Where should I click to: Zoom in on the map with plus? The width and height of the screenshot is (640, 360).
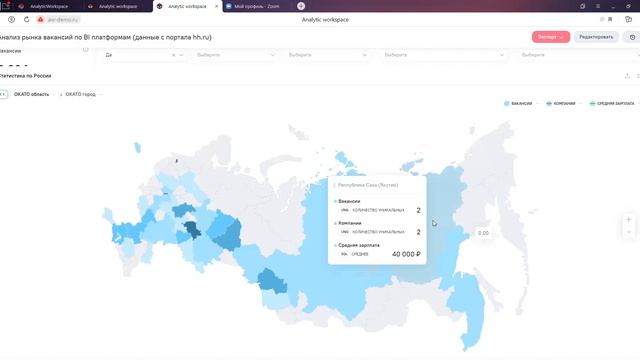629,220
